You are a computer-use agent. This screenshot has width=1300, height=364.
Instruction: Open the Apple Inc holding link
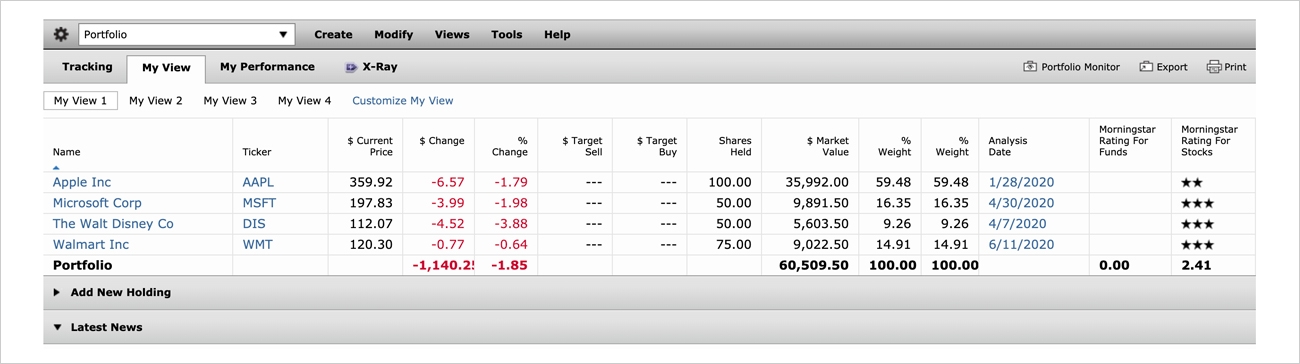(x=82, y=182)
